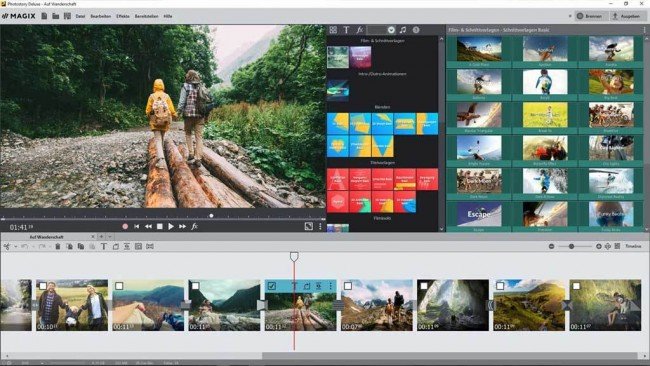
Task: Start recording with the red record button
Action: 125,227
